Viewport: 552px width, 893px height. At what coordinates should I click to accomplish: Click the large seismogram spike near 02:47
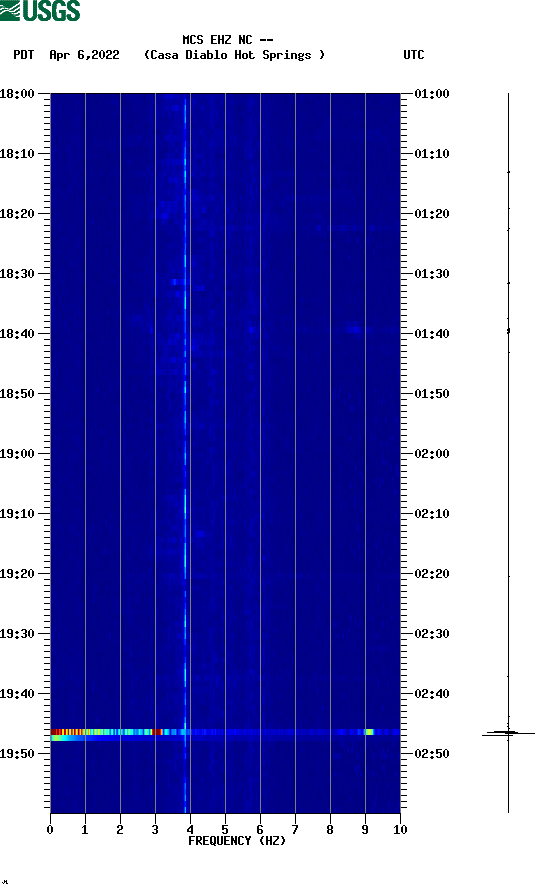[x=508, y=733]
